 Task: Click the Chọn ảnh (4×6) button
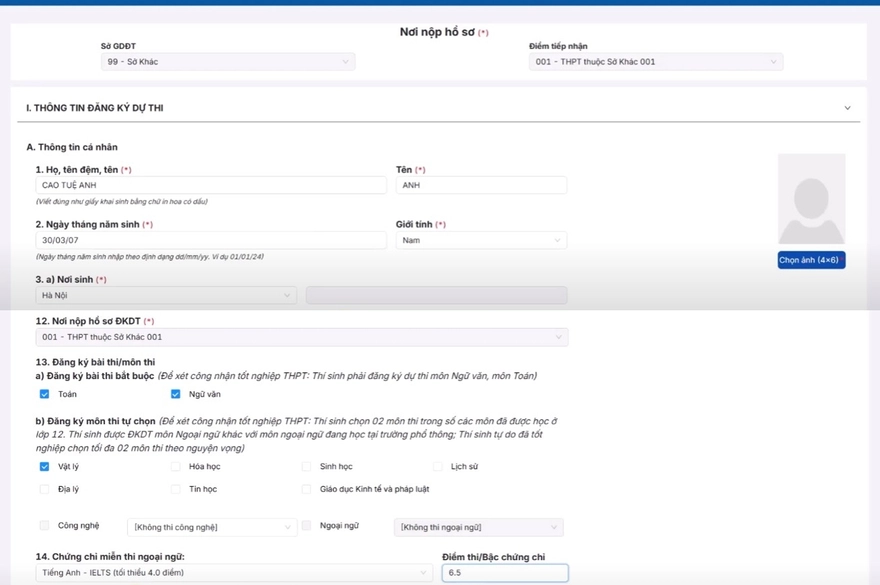coord(811,260)
